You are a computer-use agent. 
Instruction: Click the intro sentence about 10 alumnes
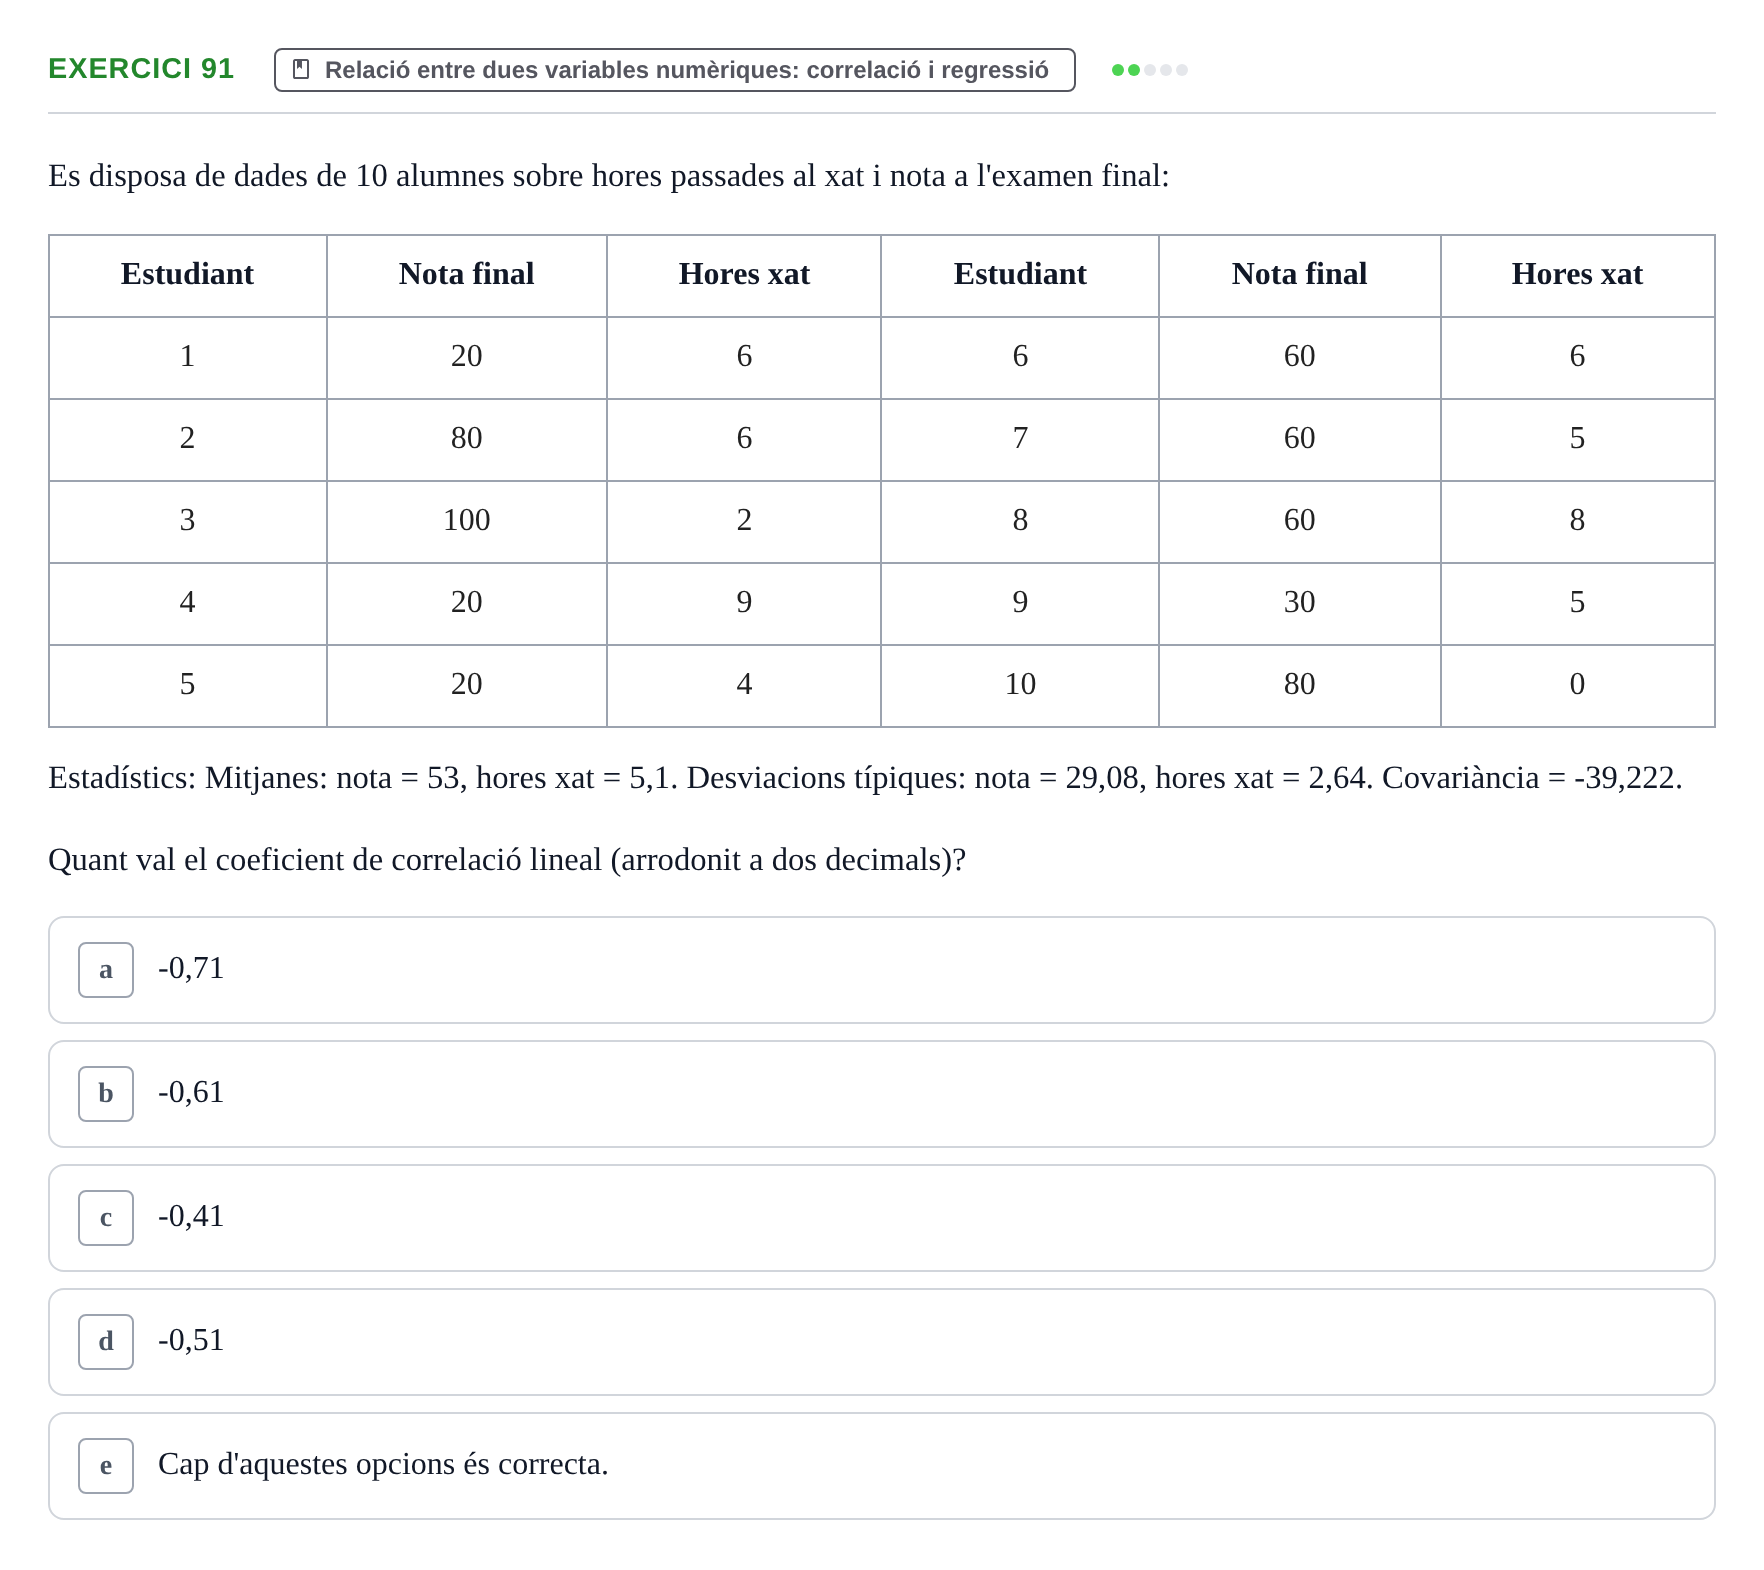tap(609, 176)
